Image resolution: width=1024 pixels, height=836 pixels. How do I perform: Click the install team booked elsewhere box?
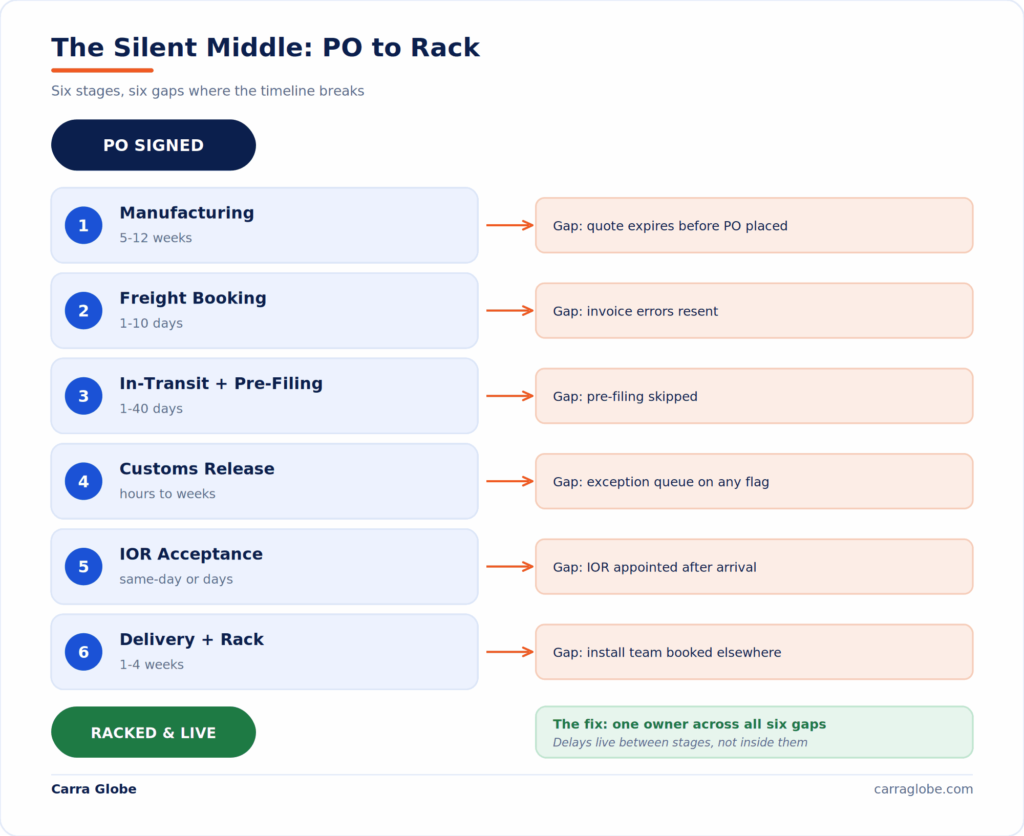click(754, 652)
